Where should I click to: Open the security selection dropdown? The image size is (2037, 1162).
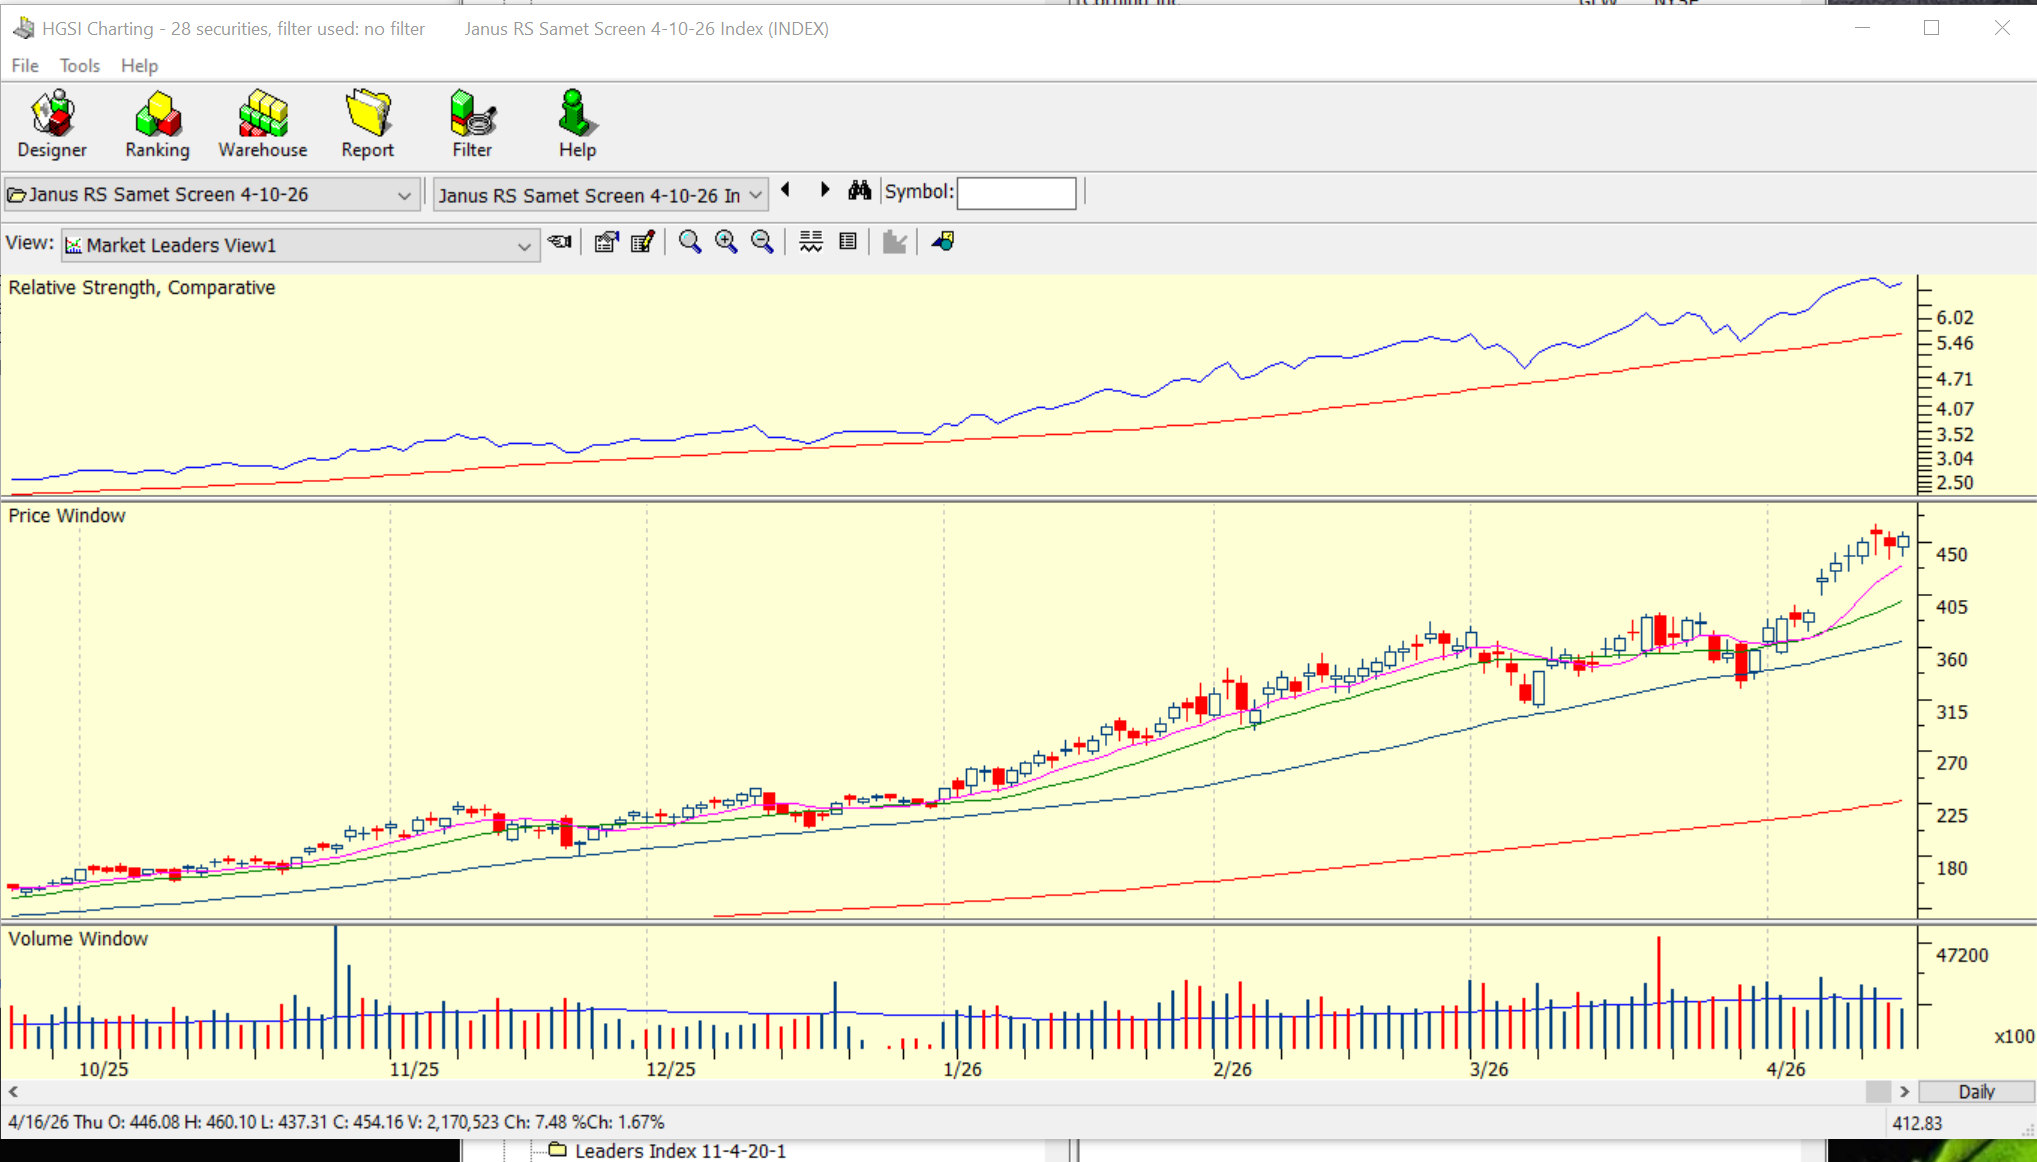coord(755,195)
